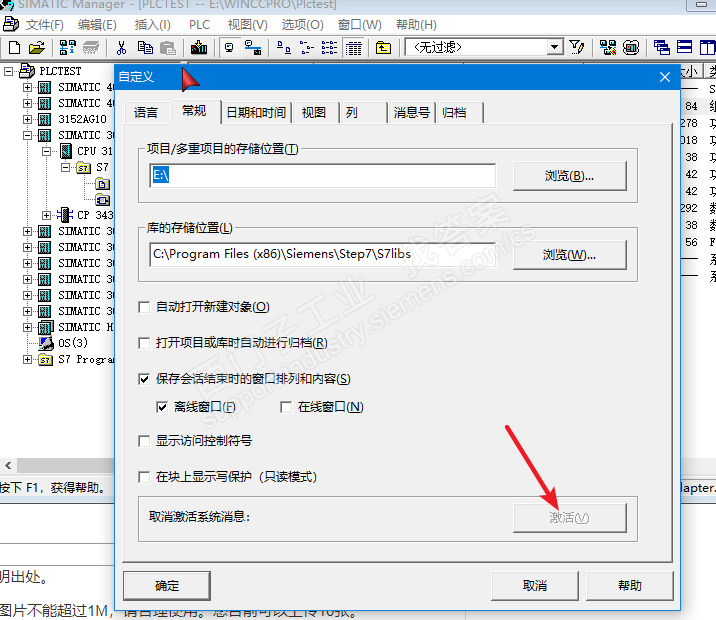Expand the CP 343 tree node
Viewport: 716px width, 620px height.
[x=47, y=215]
